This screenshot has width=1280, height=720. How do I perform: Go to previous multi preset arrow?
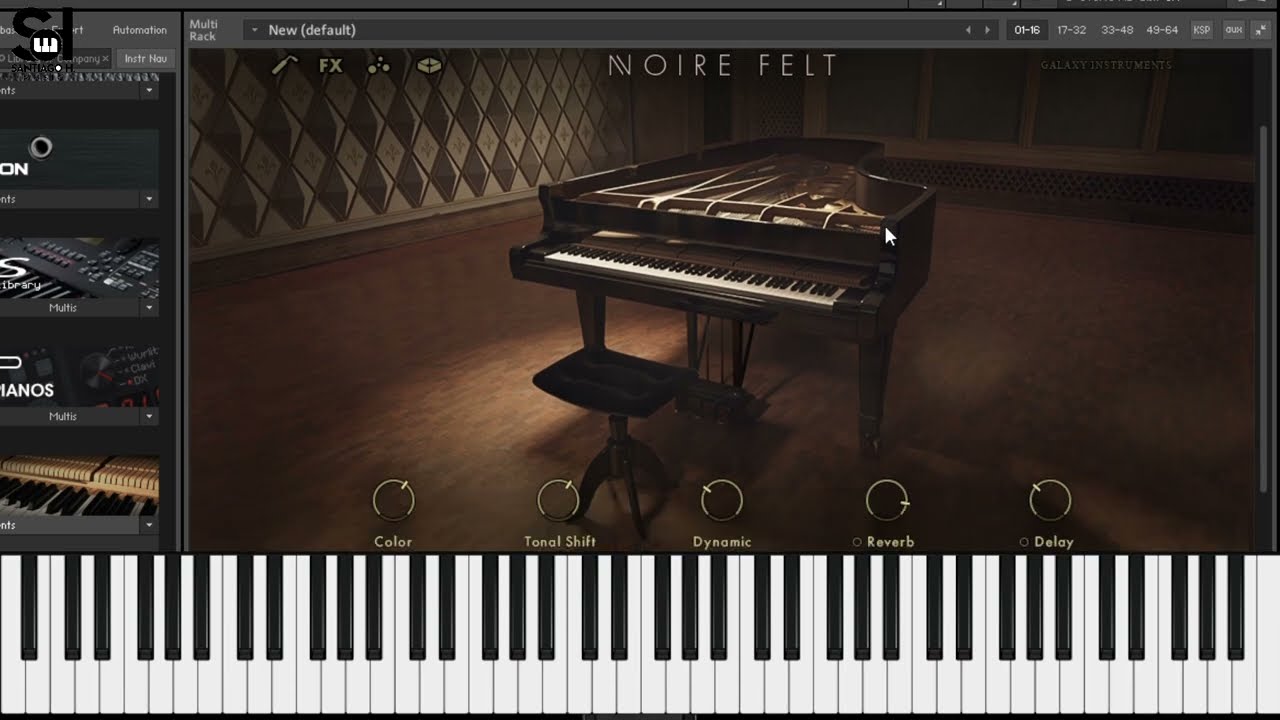tap(968, 30)
